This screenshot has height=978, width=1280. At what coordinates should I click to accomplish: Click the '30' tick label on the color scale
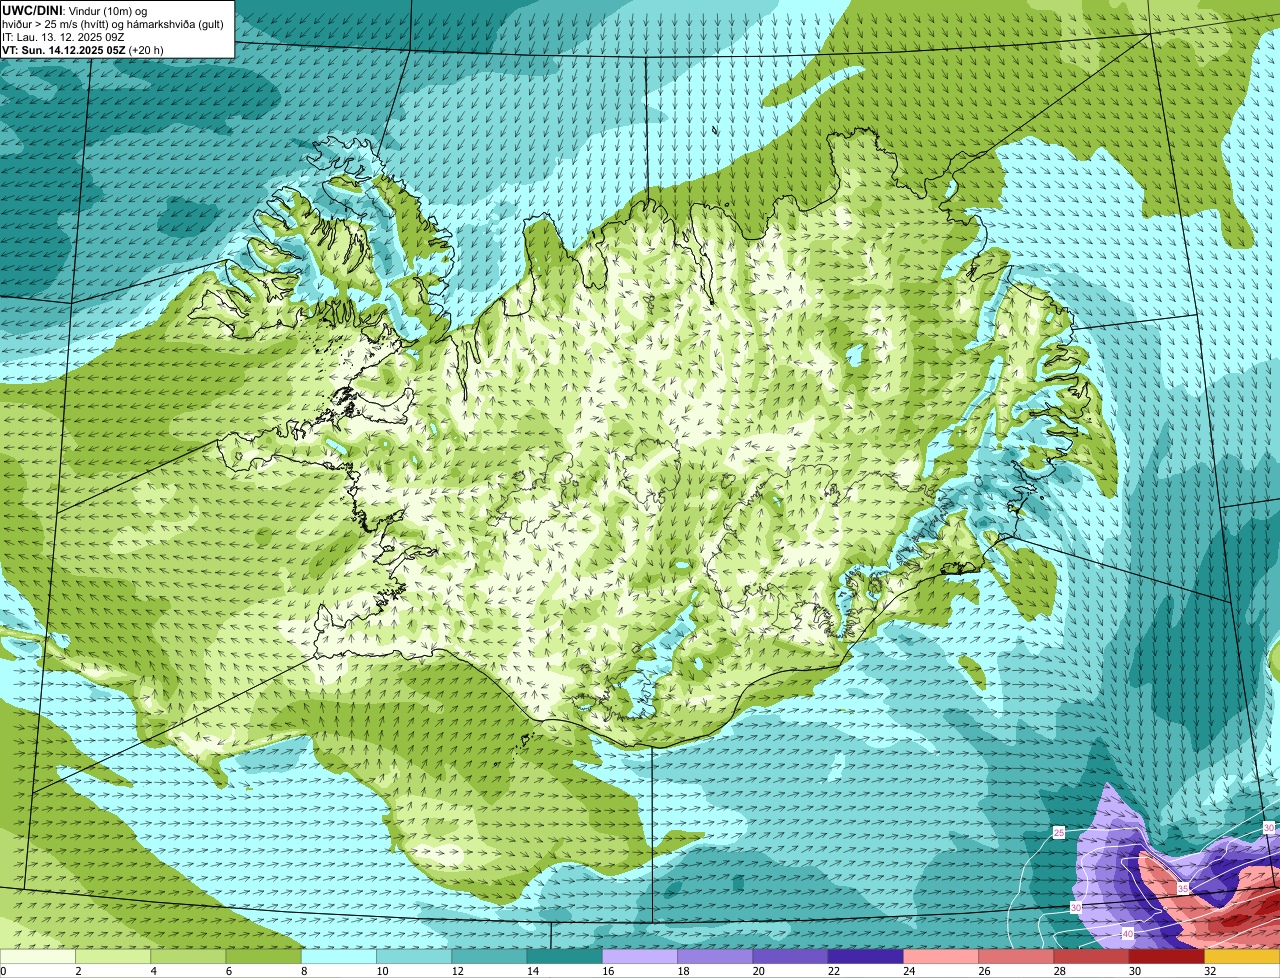[1135, 971]
